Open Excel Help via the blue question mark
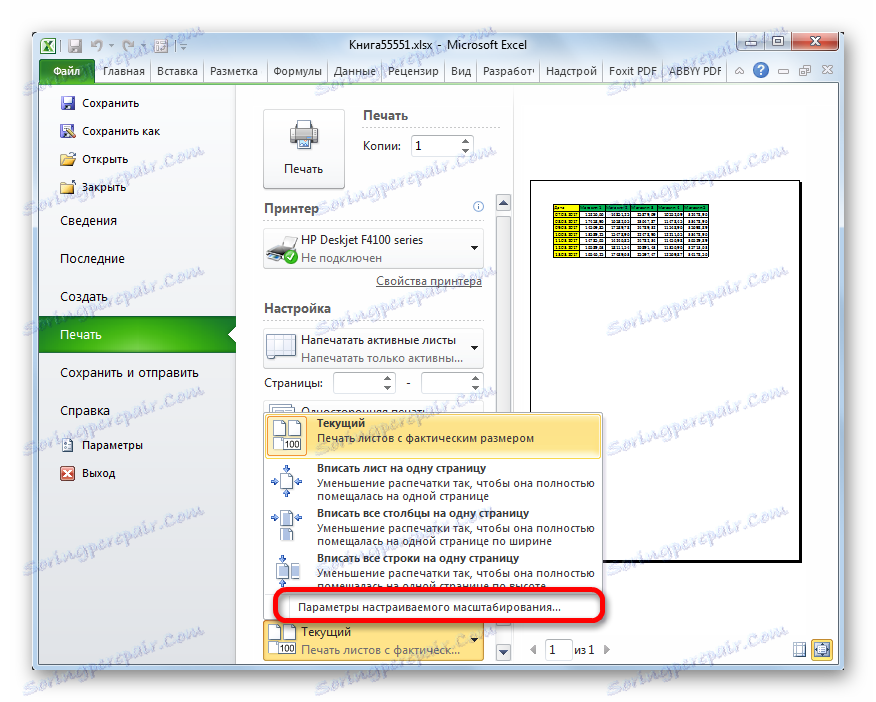 [x=760, y=70]
